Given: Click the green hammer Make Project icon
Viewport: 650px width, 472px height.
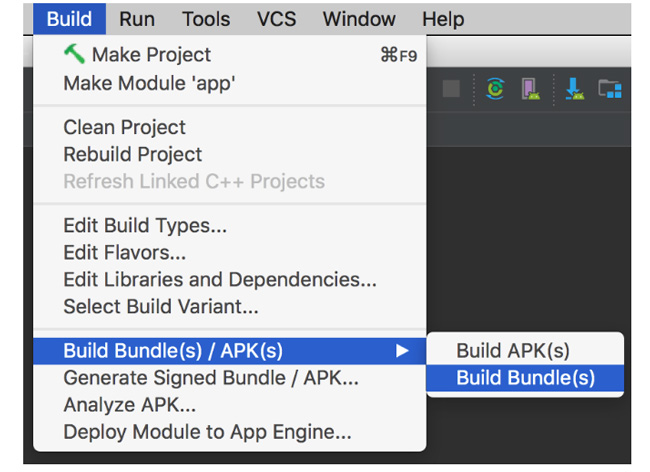Looking at the screenshot, I should pyautogui.click(x=75, y=54).
